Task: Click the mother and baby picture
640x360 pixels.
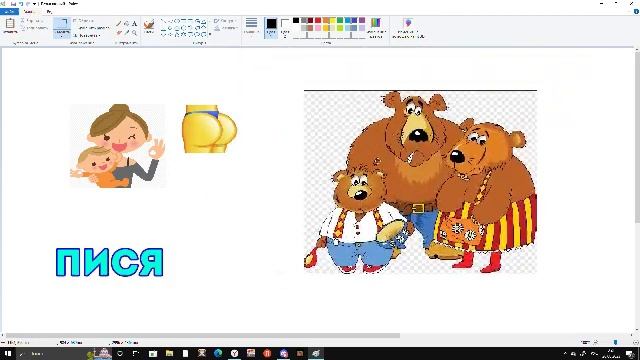Action: tap(118, 146)
